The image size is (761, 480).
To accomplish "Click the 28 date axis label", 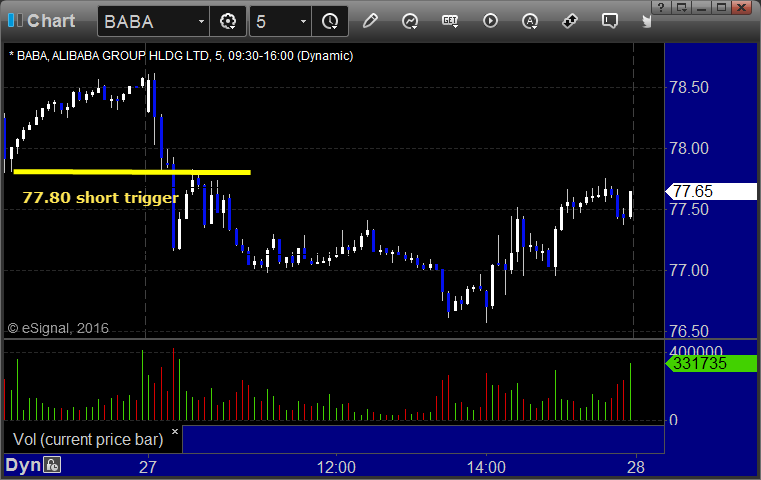I will 636,467.
